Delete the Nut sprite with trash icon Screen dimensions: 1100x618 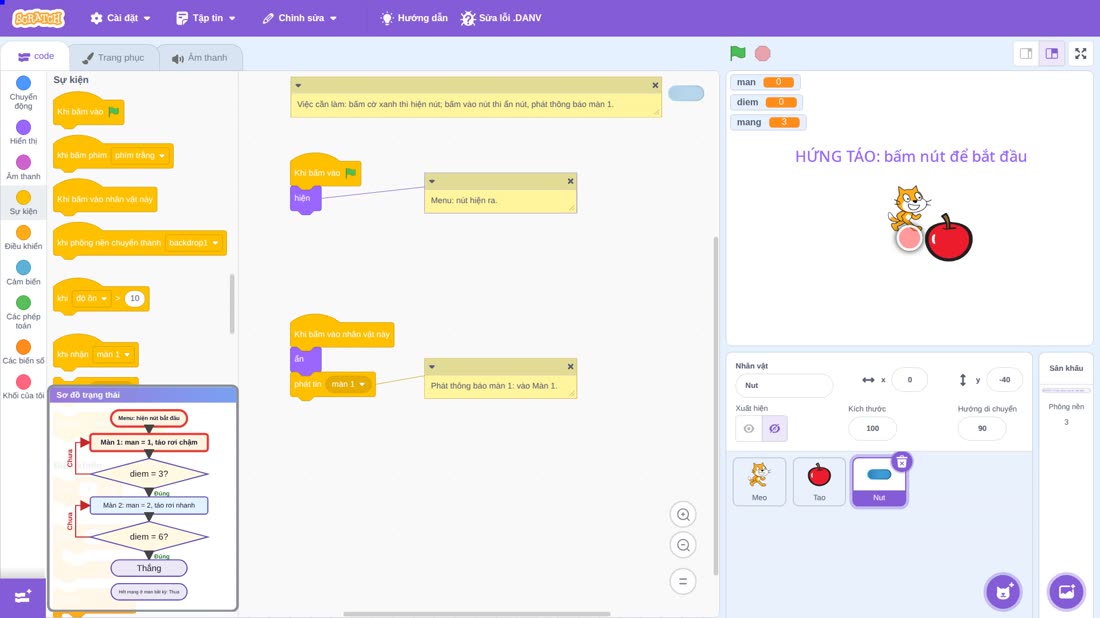(x=901, y=462)
